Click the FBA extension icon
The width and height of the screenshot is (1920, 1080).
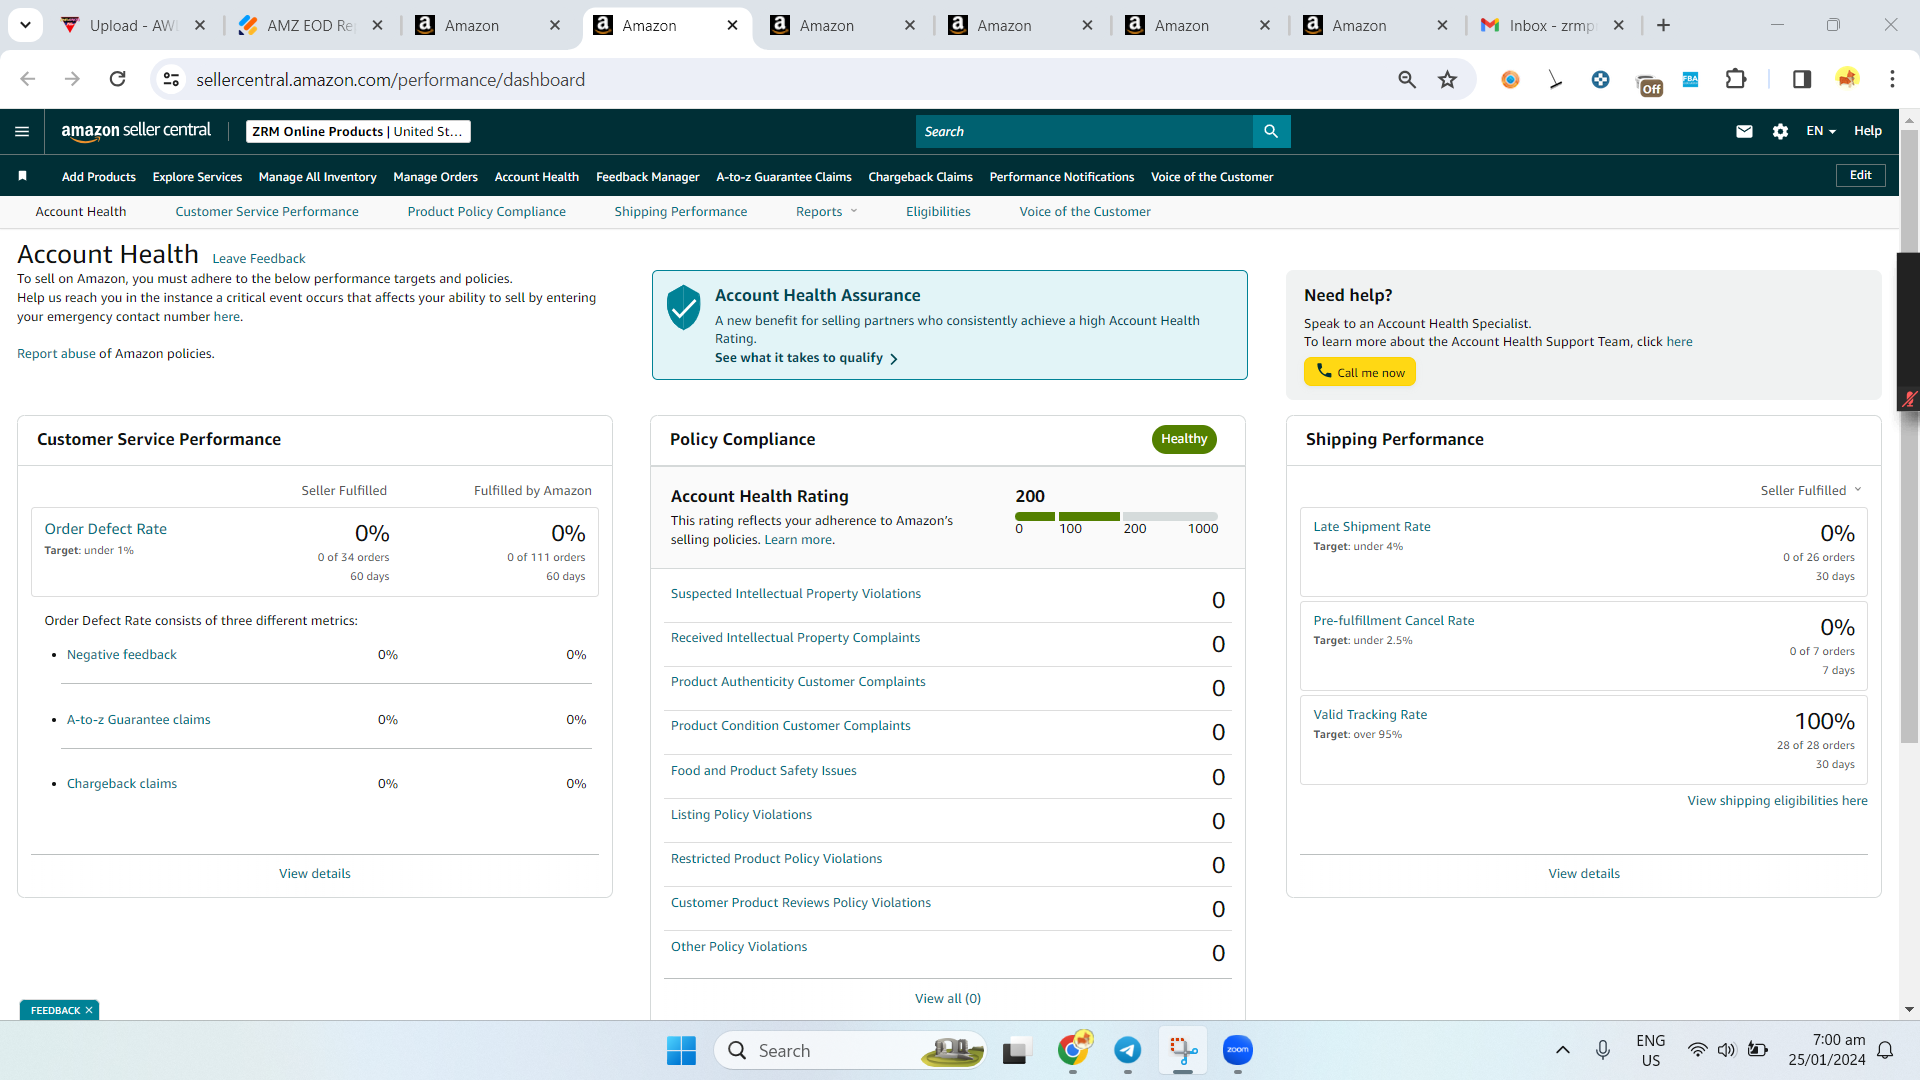click(x=1690, y=79)
